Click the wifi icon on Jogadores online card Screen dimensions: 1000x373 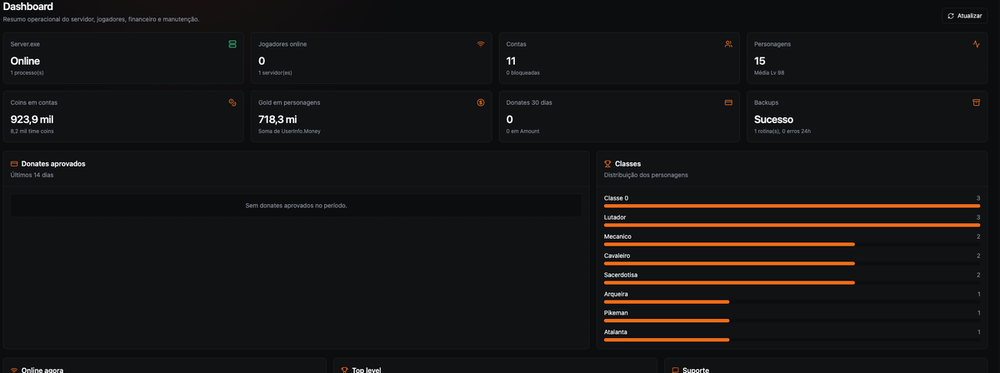point(480,44)
